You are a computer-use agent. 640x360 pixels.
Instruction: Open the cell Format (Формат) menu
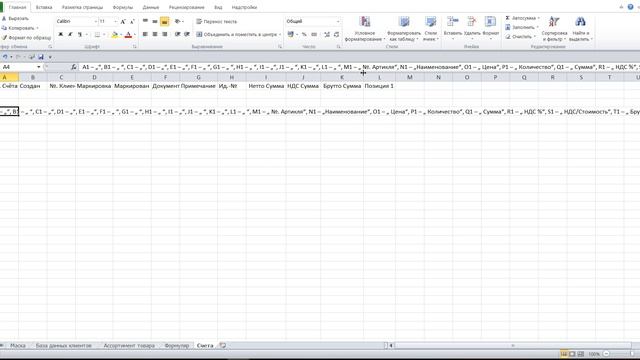tap(491, 28)
